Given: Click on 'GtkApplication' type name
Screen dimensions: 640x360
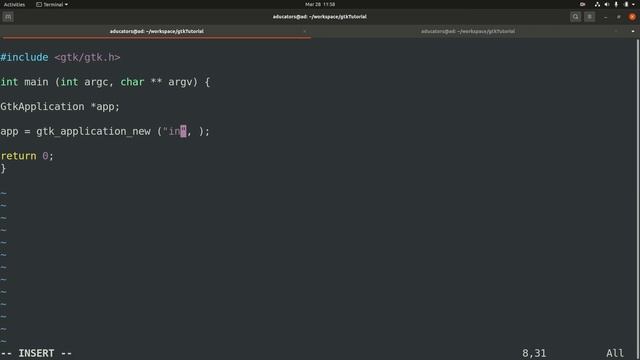Looking at the screenshot, I should pyautogui.click(x=42, y=107).
